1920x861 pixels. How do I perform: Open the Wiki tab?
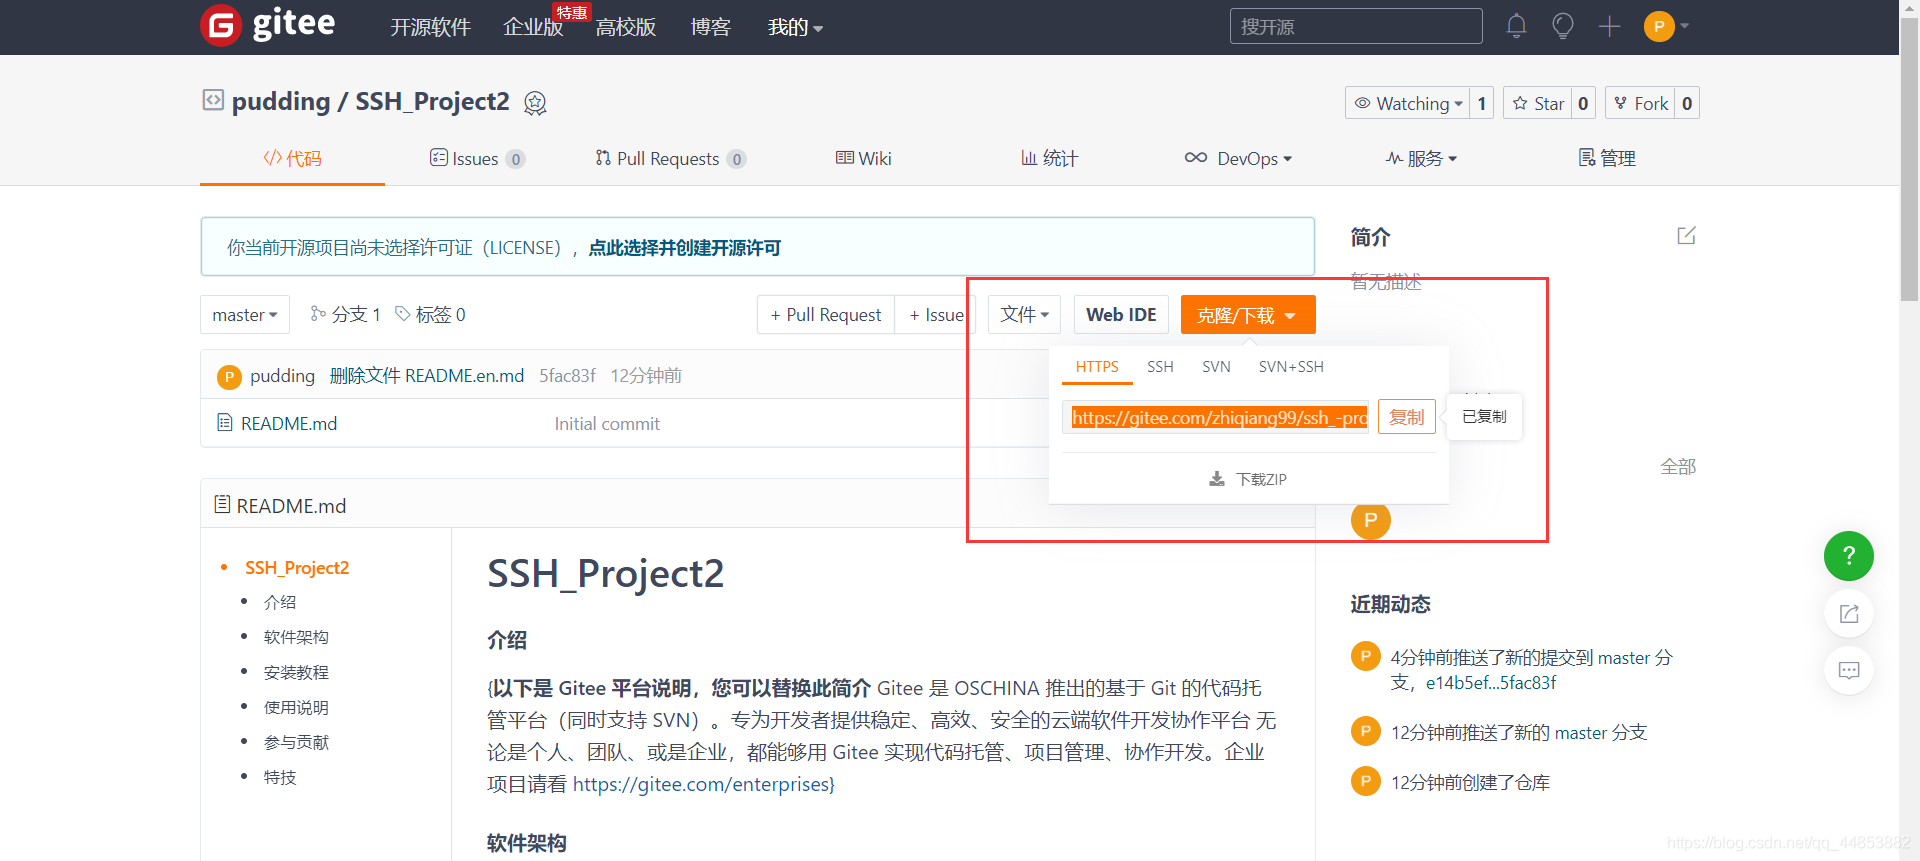tap(864, 158)
